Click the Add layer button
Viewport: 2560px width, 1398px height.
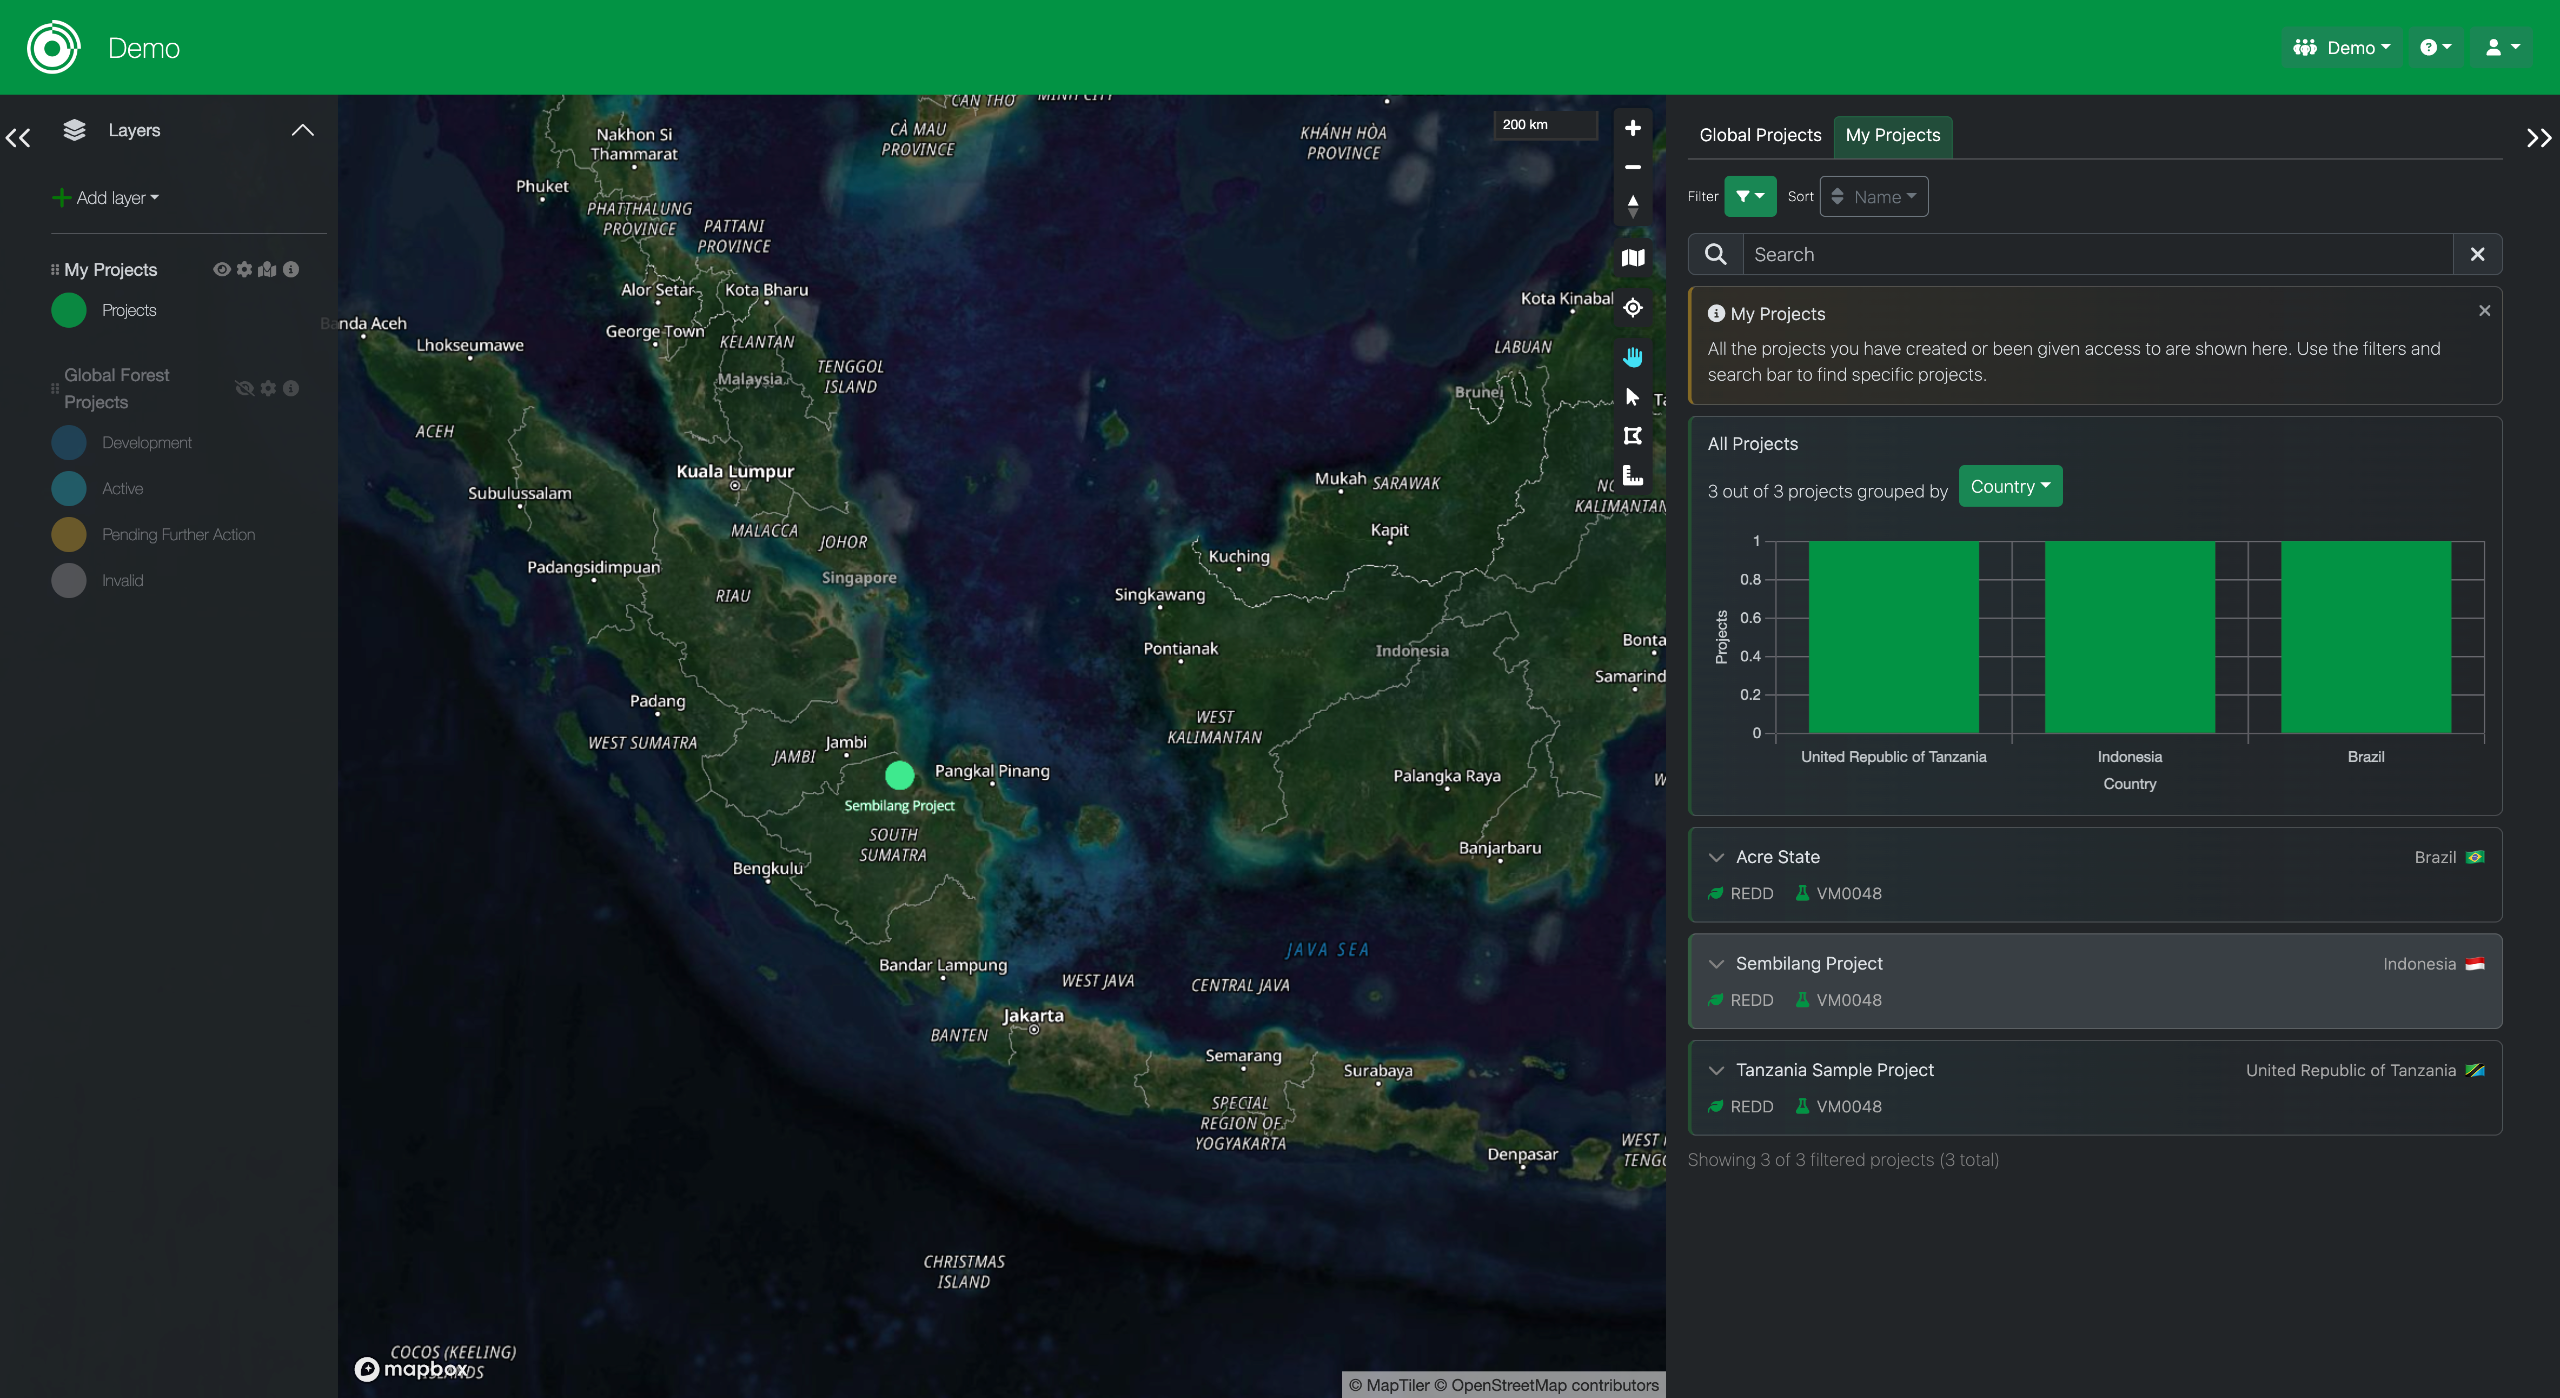click(106, 198)
